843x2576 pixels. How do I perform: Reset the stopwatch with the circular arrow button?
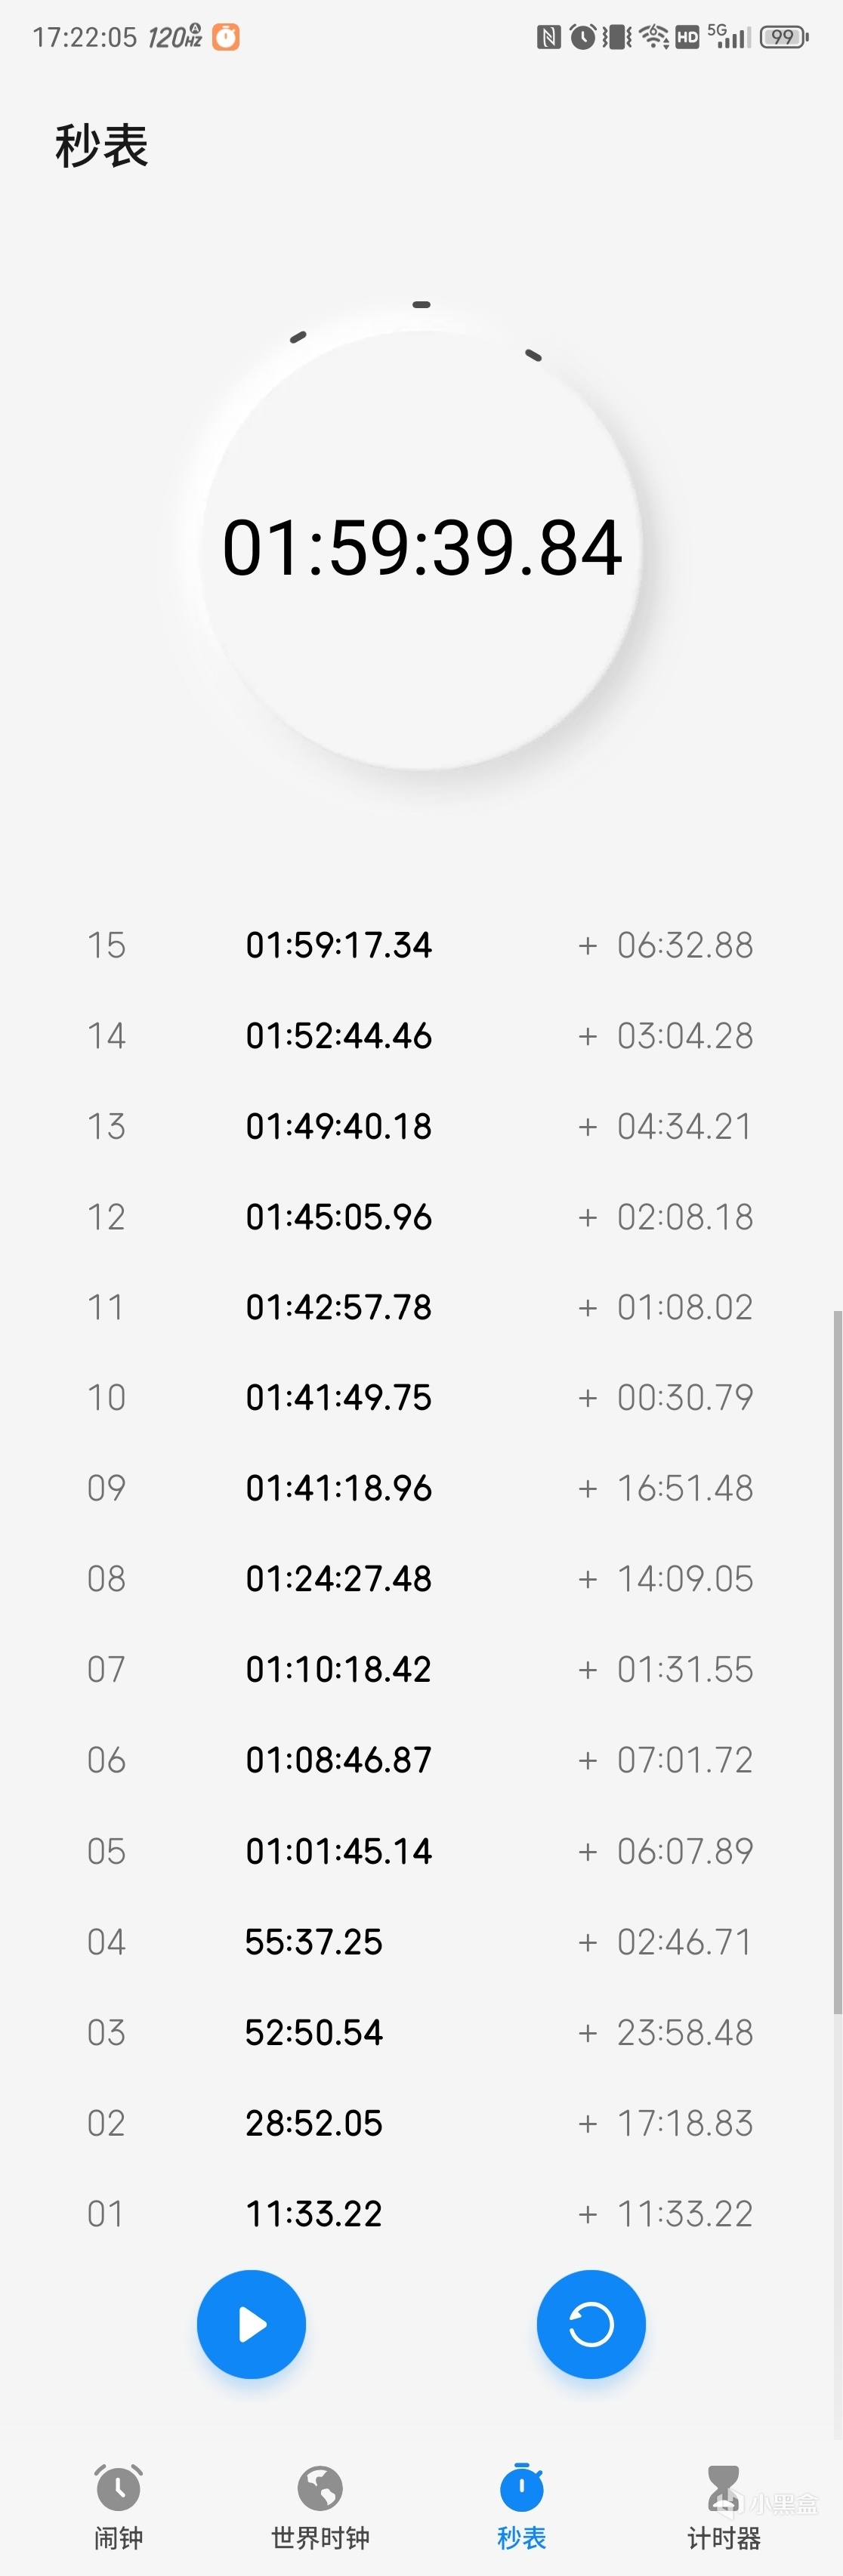point(591,2325)
